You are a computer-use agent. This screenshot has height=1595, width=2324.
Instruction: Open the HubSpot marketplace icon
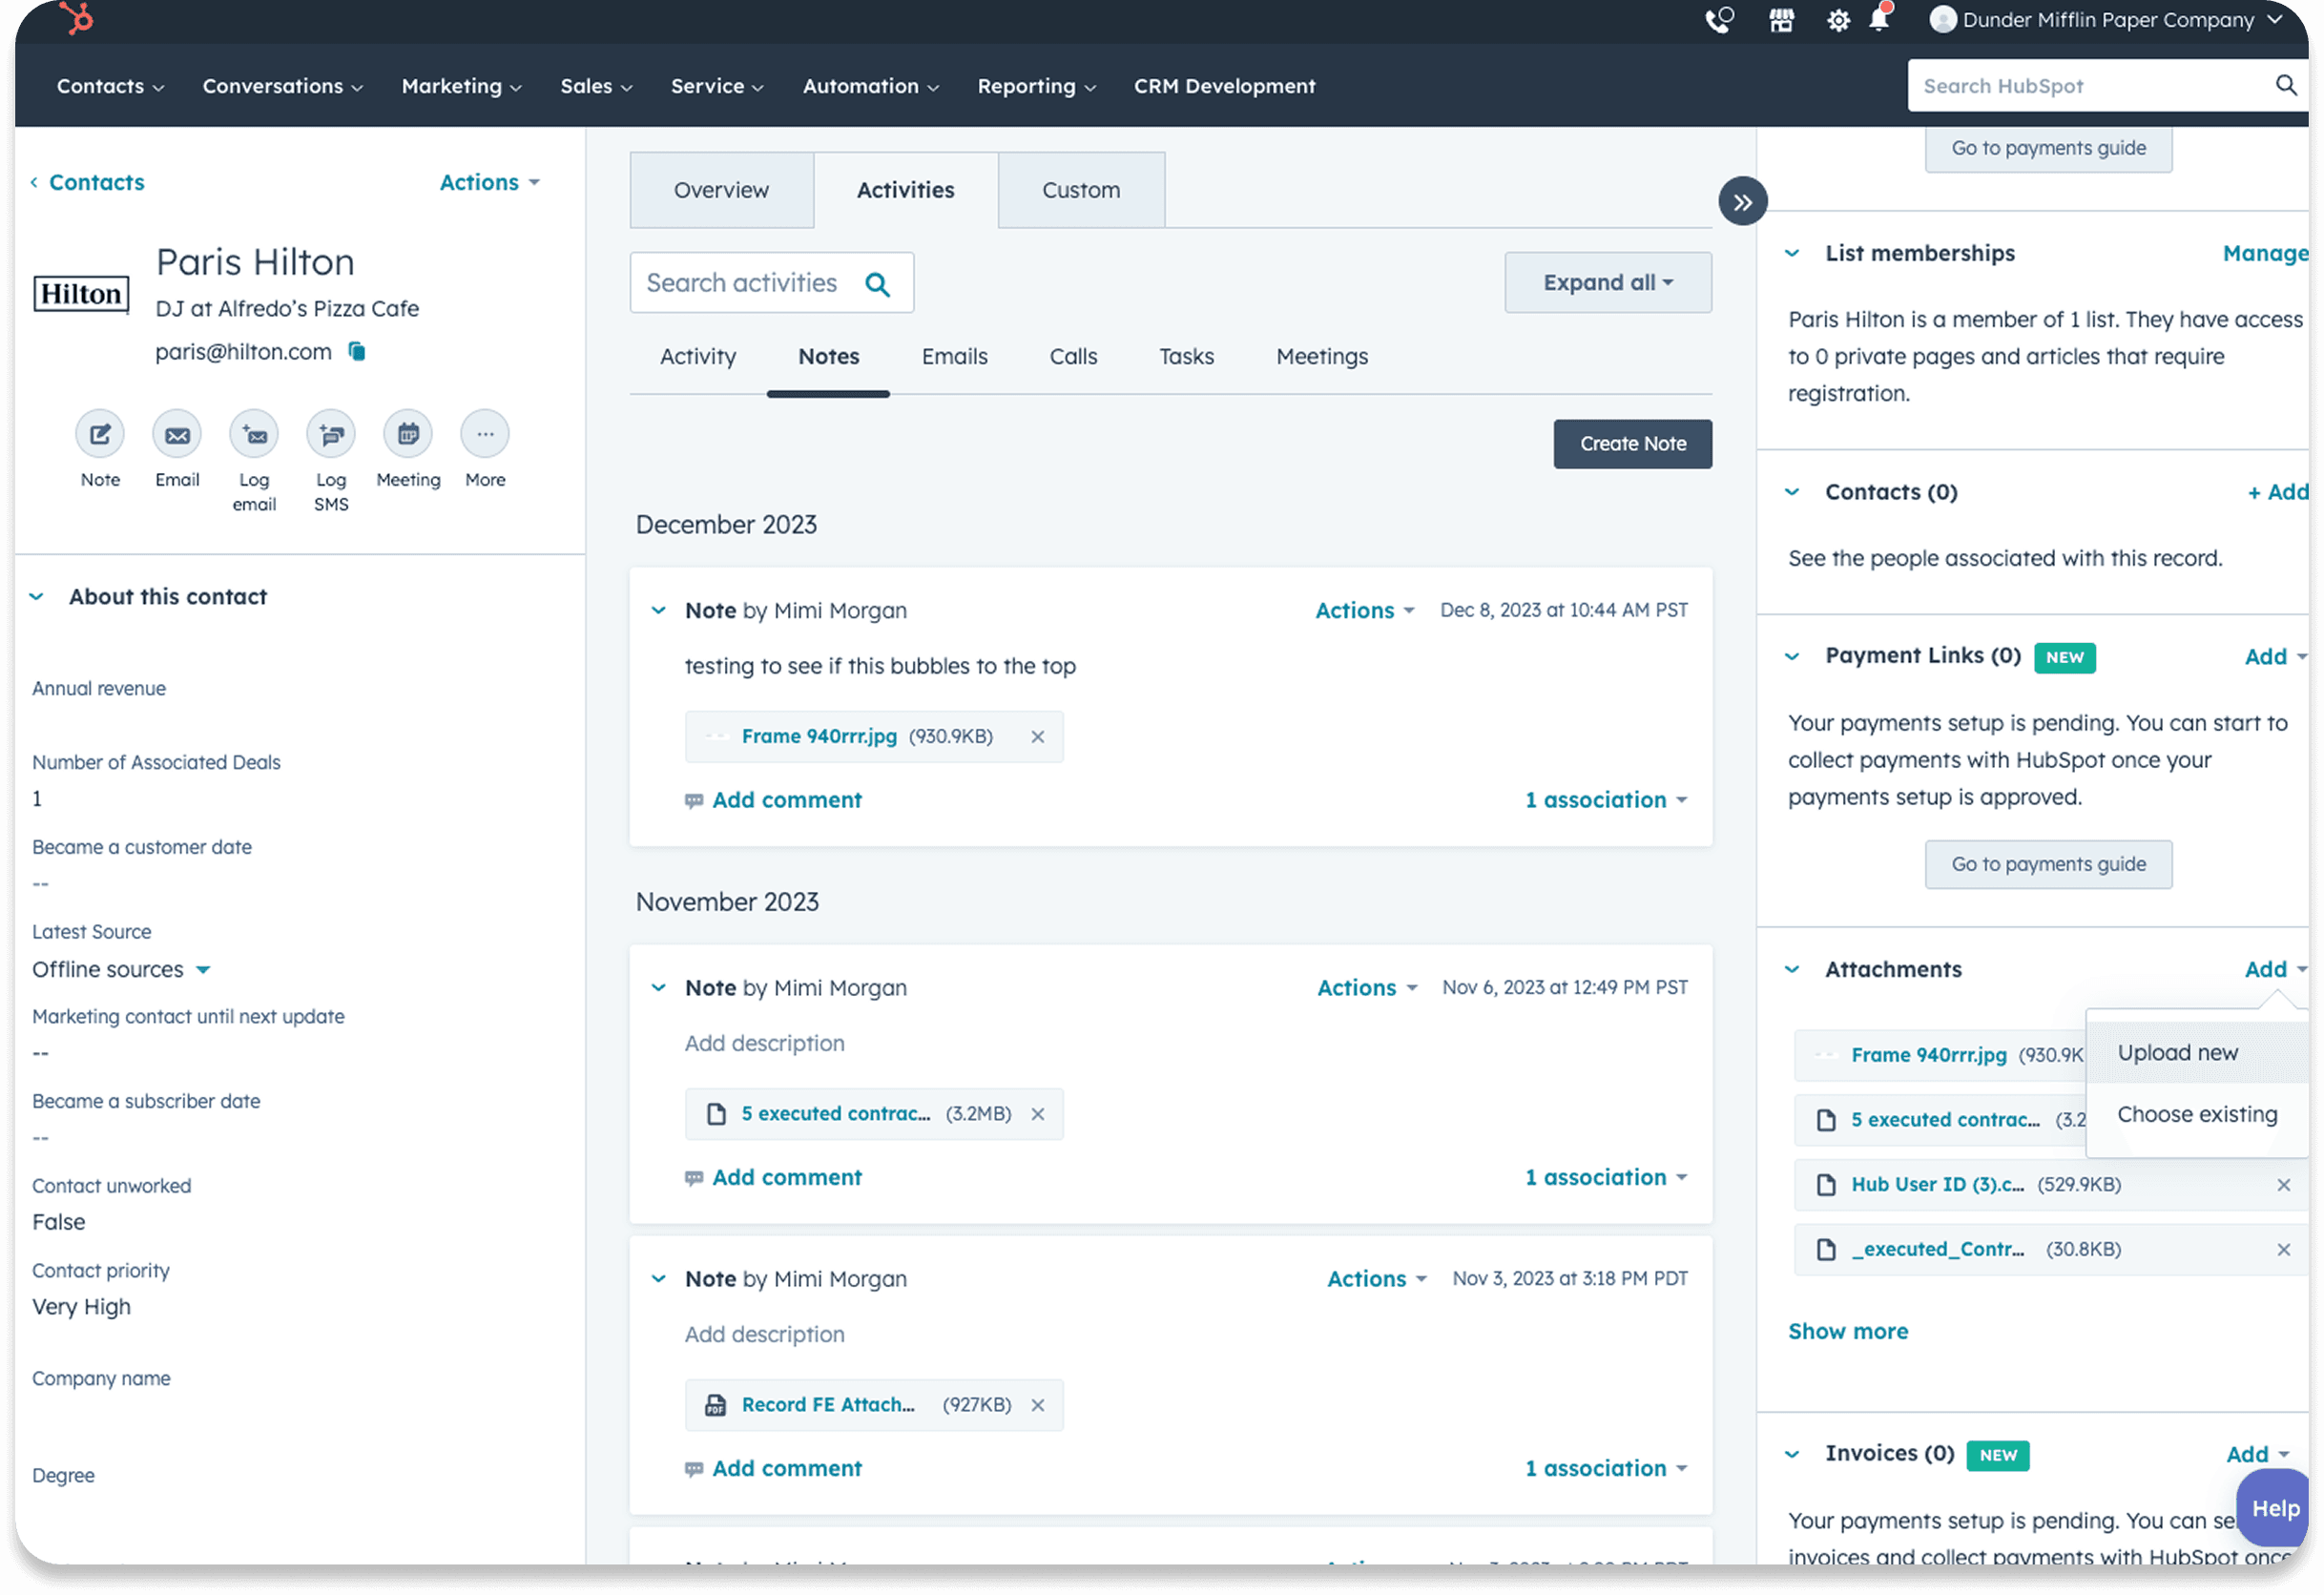point(1781,20)
